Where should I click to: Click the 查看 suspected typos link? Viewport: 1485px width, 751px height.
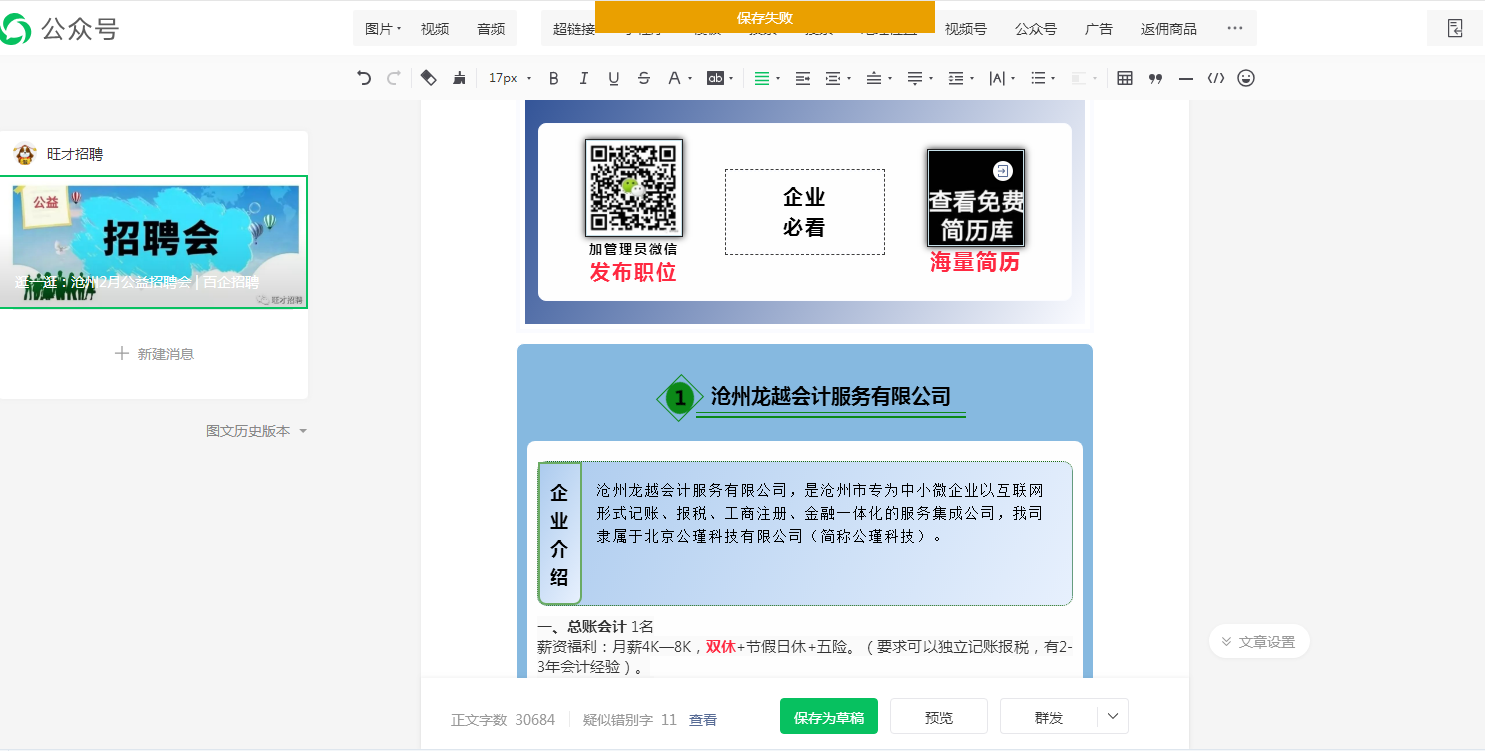pos(703,720)
